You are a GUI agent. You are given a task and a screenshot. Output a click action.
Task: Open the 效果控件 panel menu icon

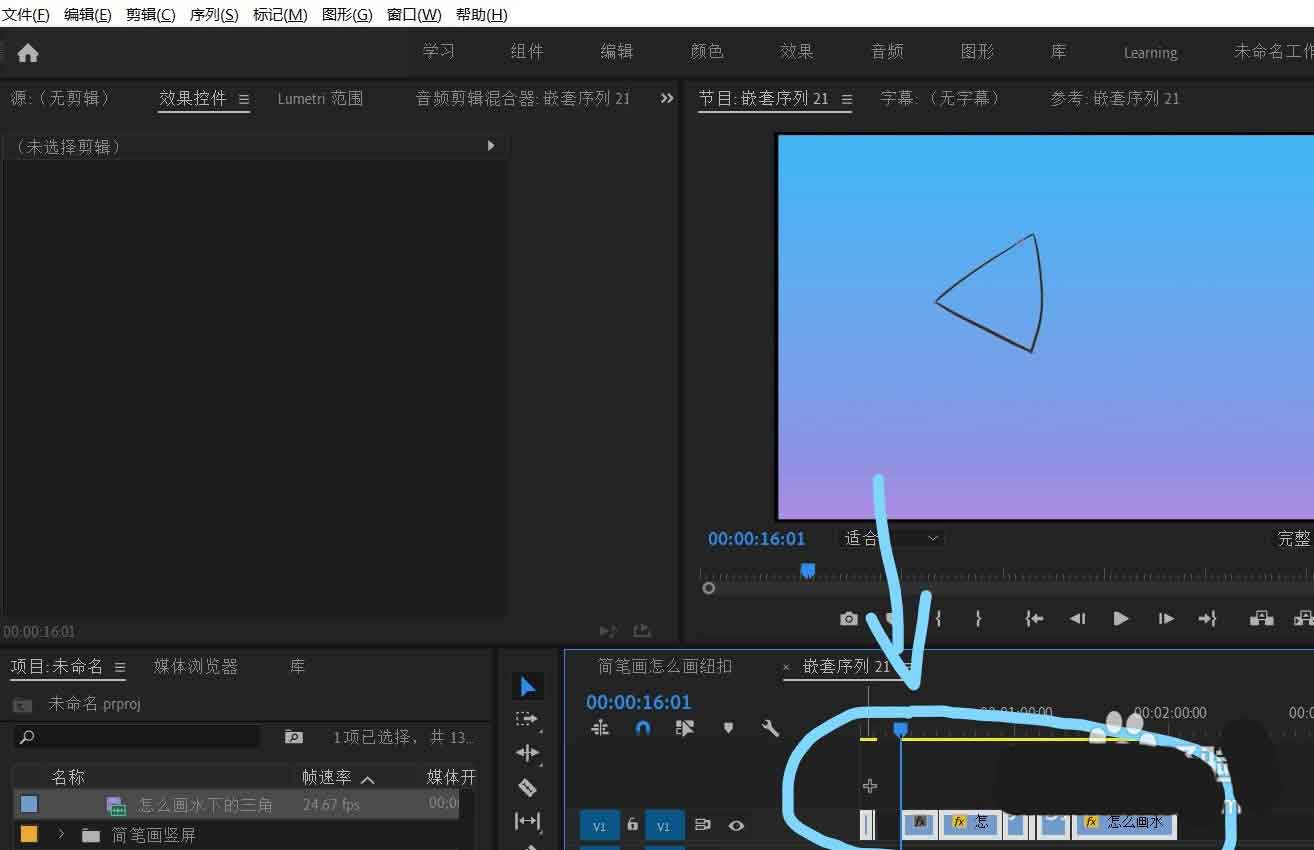point(244,99)
